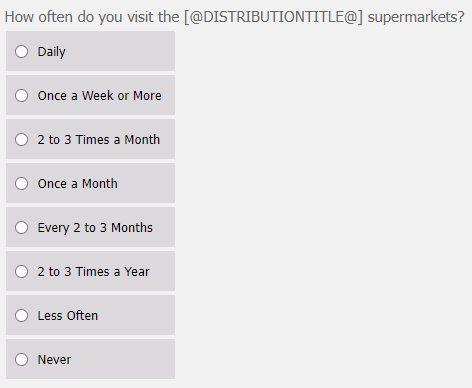Mark the 2 to 3 Times a Year radio circle

coord(21,271)
